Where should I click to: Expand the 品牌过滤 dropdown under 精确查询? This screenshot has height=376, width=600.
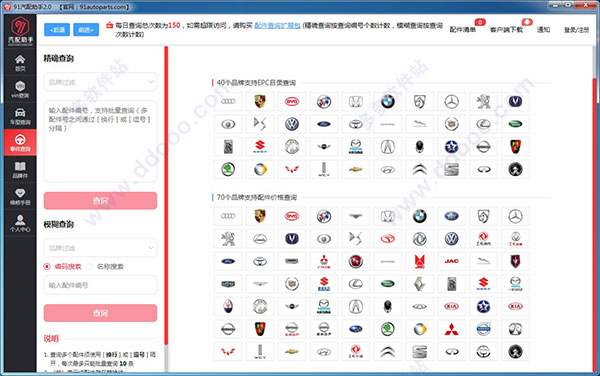(x=100, y=82)
